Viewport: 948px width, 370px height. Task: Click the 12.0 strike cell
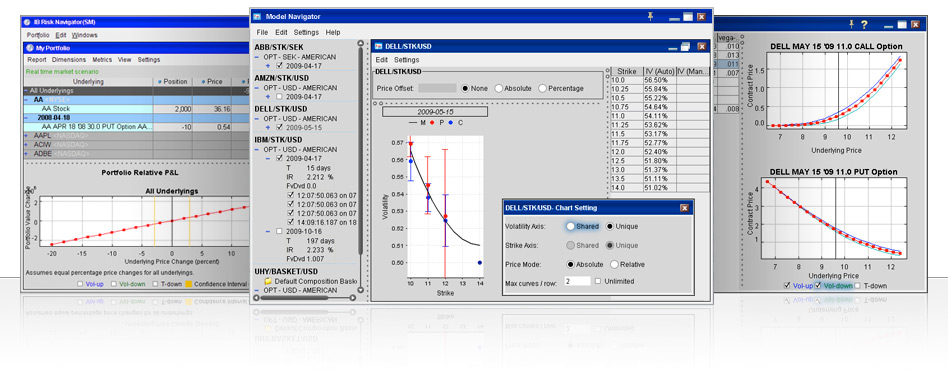(626, 151)
